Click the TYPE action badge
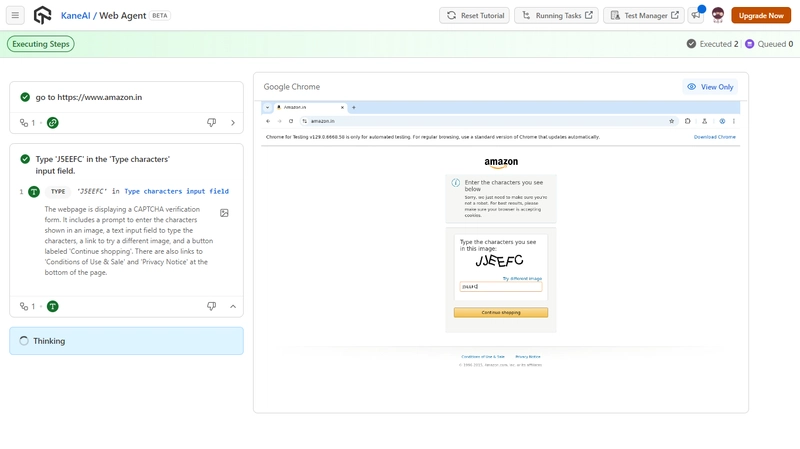This screenshot has width=800, height=449. (58, 191)
